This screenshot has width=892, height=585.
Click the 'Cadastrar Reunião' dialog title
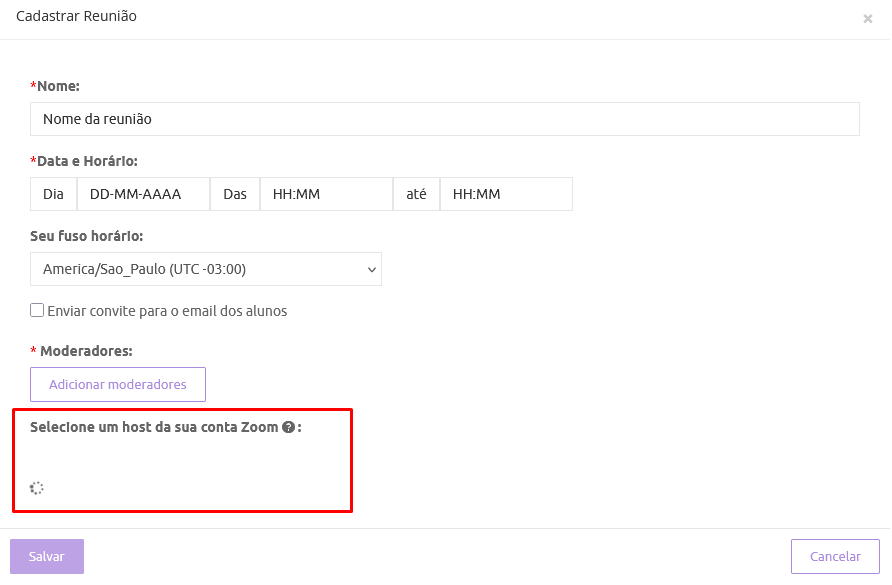click(x=77, y=16)
